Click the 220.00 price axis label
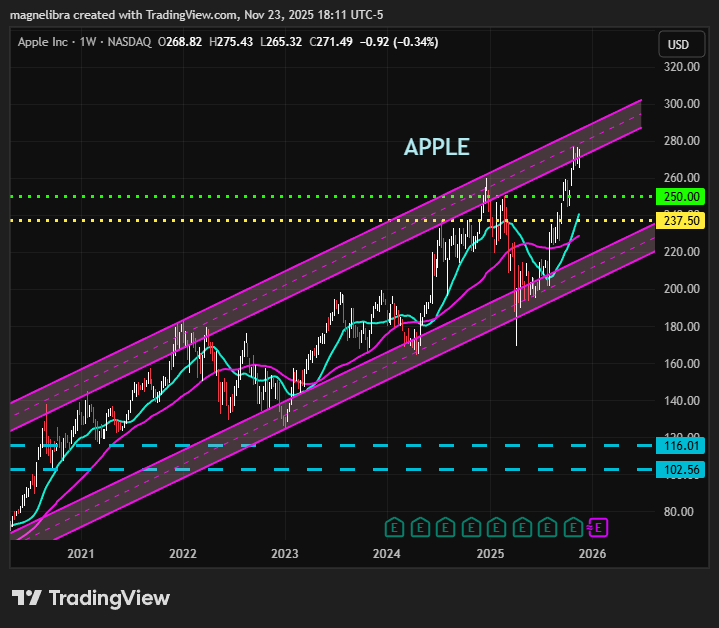The height and width of the screenshot is (628, 719). click(x=682, y=252)
